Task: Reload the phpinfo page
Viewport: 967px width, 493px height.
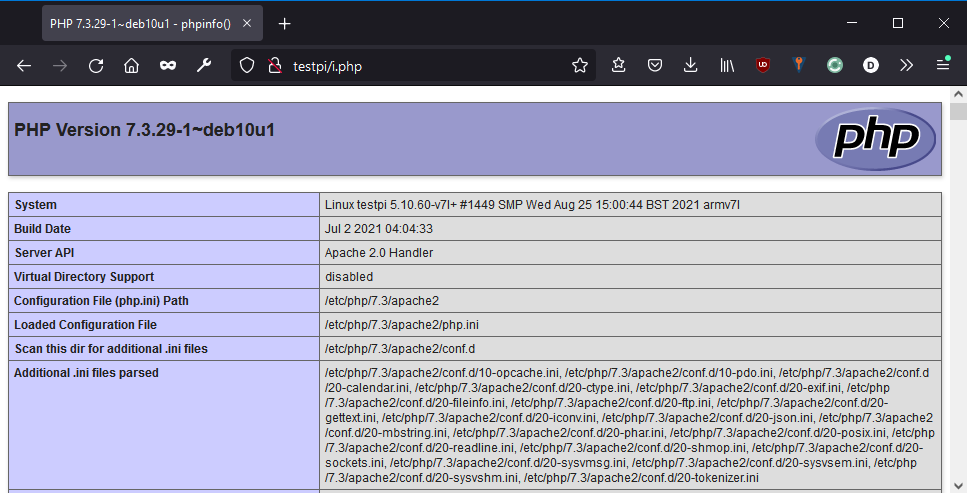Action: [x=96, y=65]
